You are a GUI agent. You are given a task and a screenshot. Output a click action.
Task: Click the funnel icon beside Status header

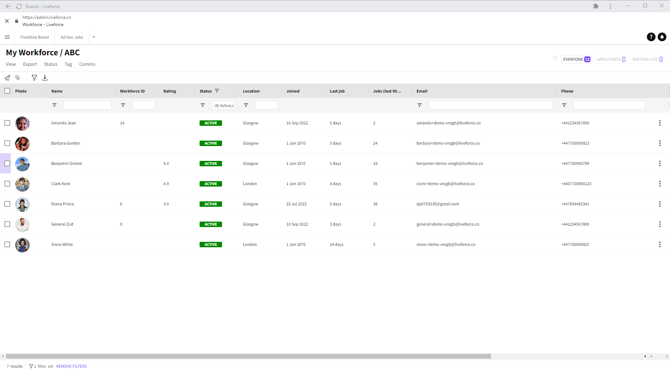[217, 91]
